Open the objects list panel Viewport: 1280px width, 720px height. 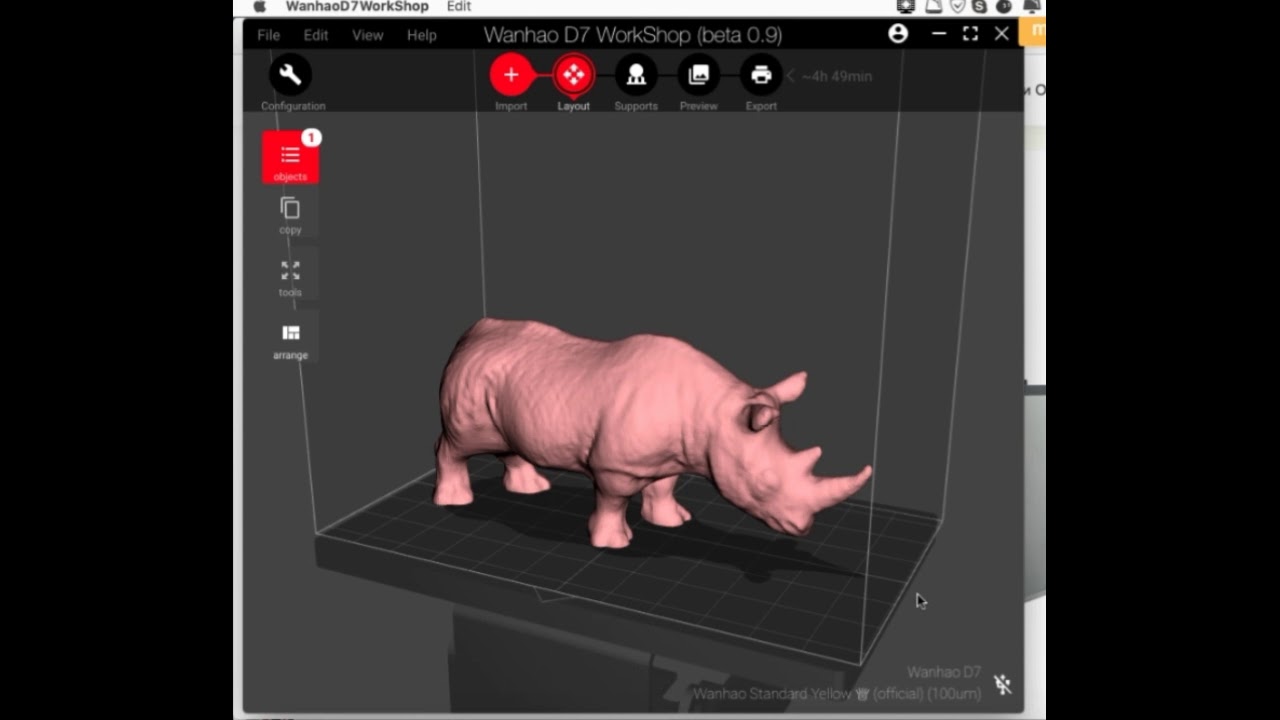coord(291,158)
